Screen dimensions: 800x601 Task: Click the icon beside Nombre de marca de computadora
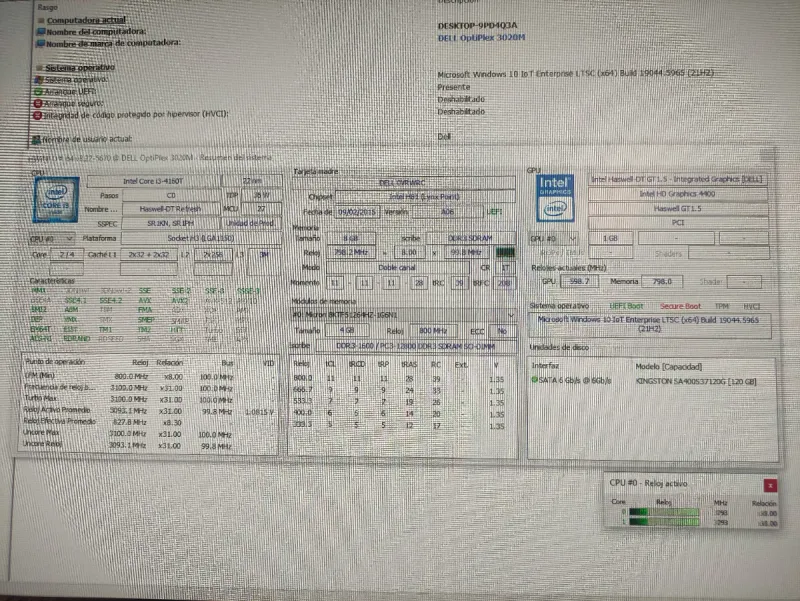point(41,44)
